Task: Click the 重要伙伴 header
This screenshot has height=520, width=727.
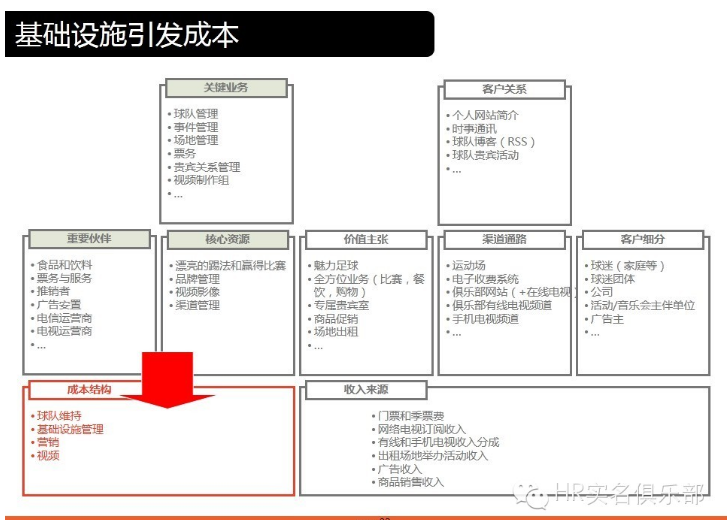Action: pos(89,239)
